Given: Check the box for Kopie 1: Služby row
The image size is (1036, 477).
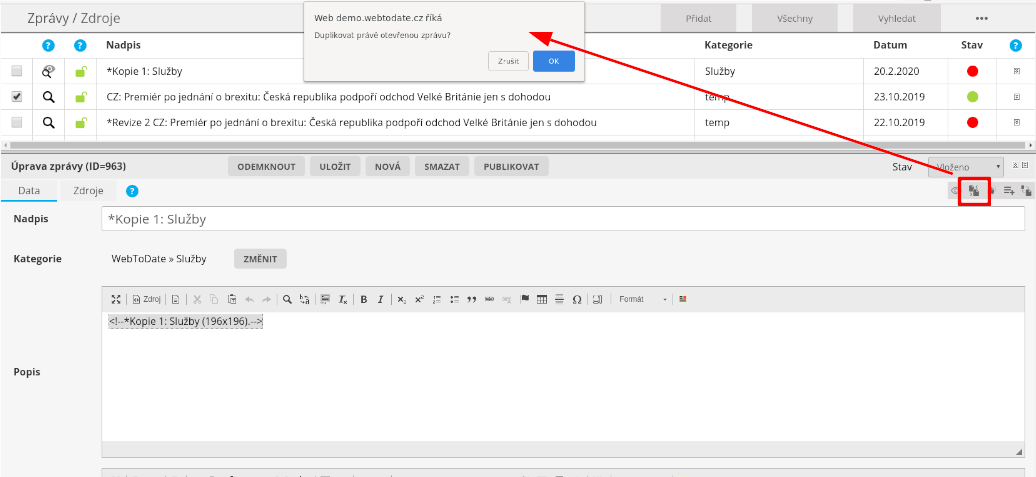Looking at the screenshot, I should pos(17,72).
